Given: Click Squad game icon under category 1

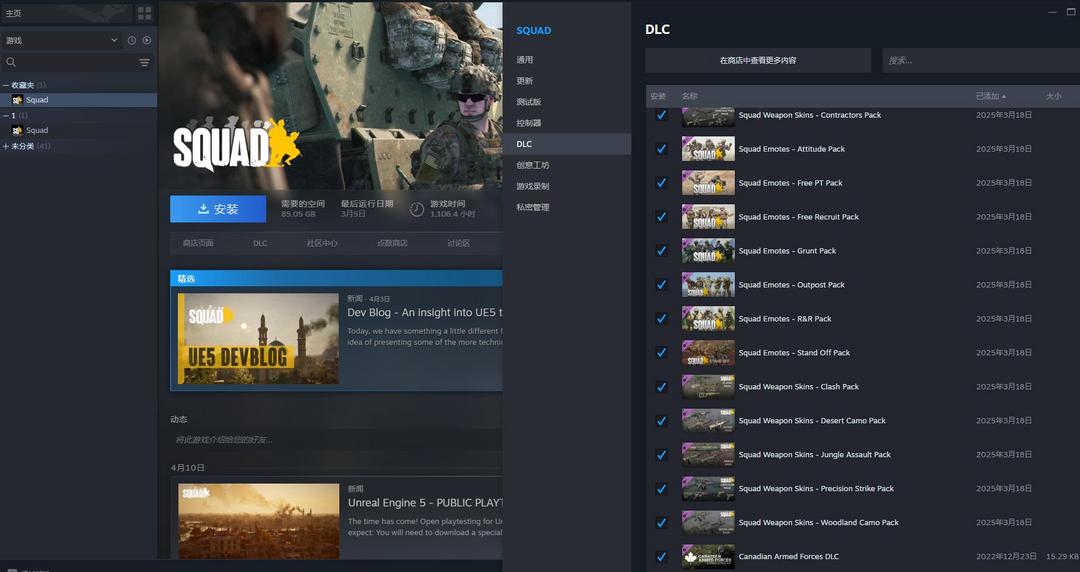Looking at the screenshot, I should pyautogui.click(x=17, y=130).
